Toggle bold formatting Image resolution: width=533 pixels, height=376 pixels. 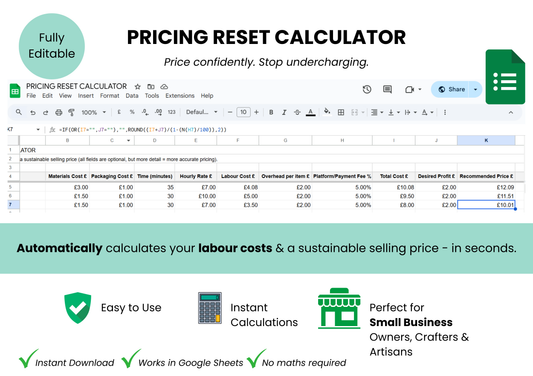pyautogui.click(x=271, y=113)
